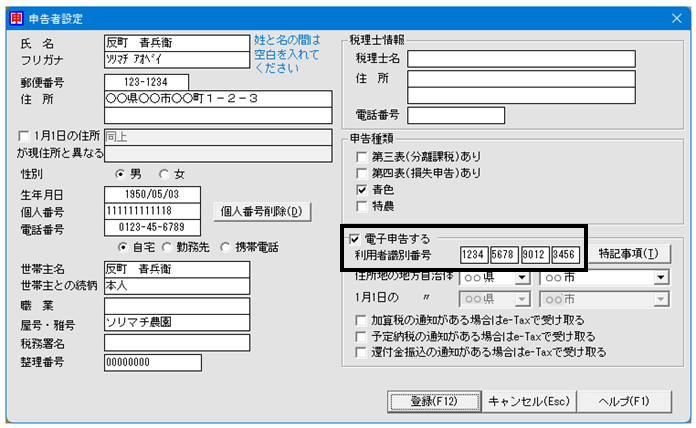Open the 1月1日の city dropdown
This screenshot has width=696, height=428.
[x=661, y=299]
